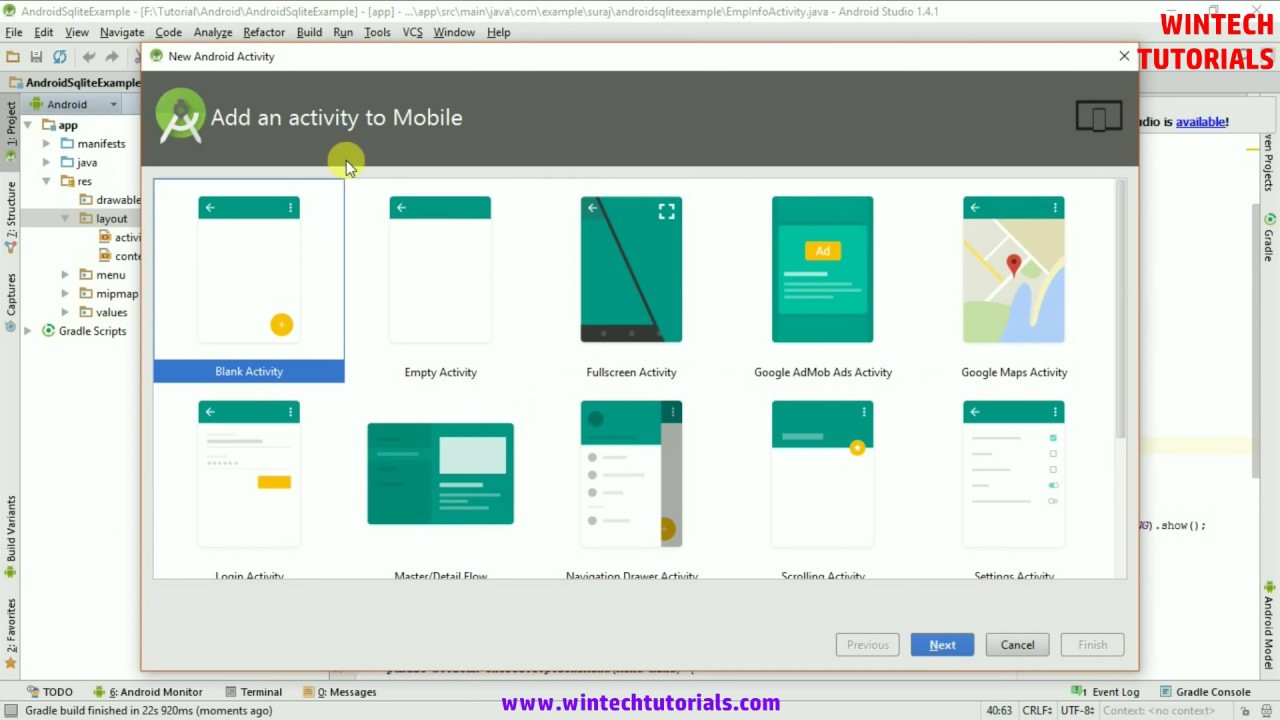
Task: Open the Terminal tool window
Action: click(253, 692)
